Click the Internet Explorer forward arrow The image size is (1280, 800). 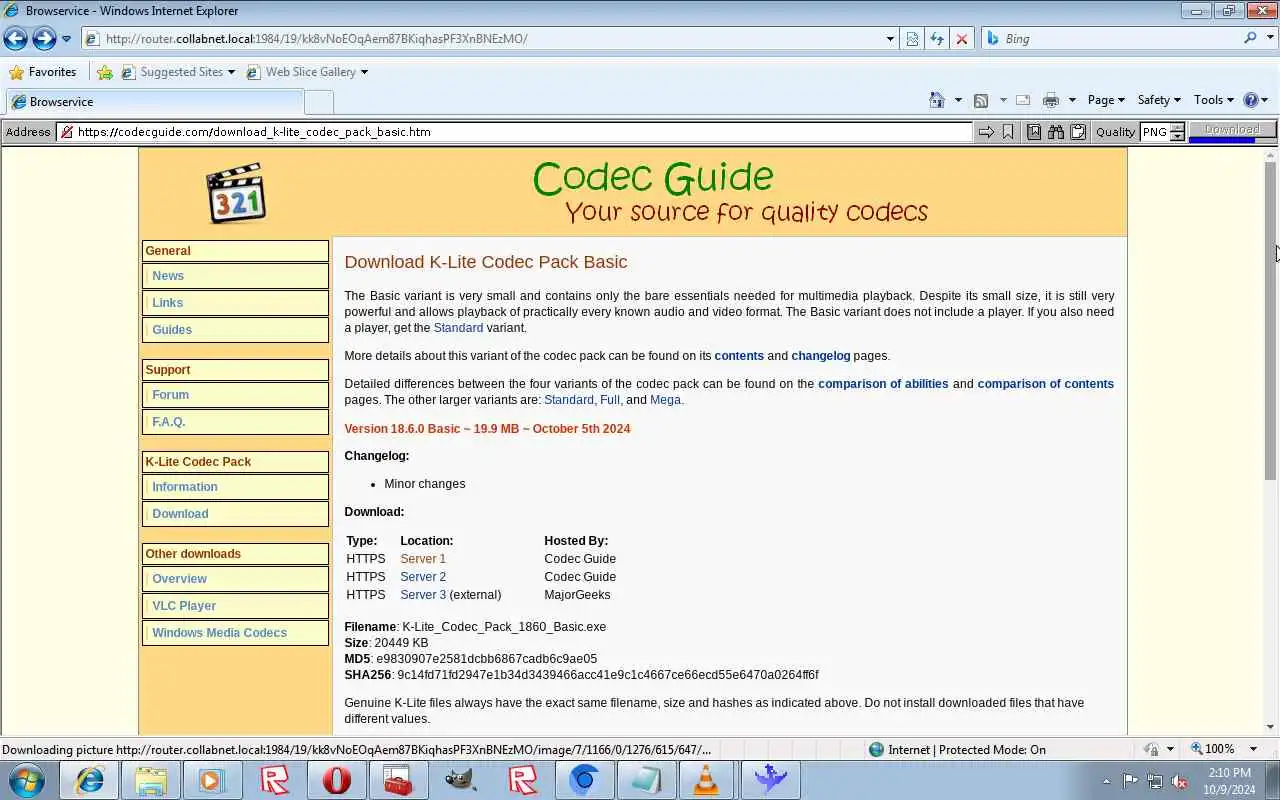[x=44, y=39]
